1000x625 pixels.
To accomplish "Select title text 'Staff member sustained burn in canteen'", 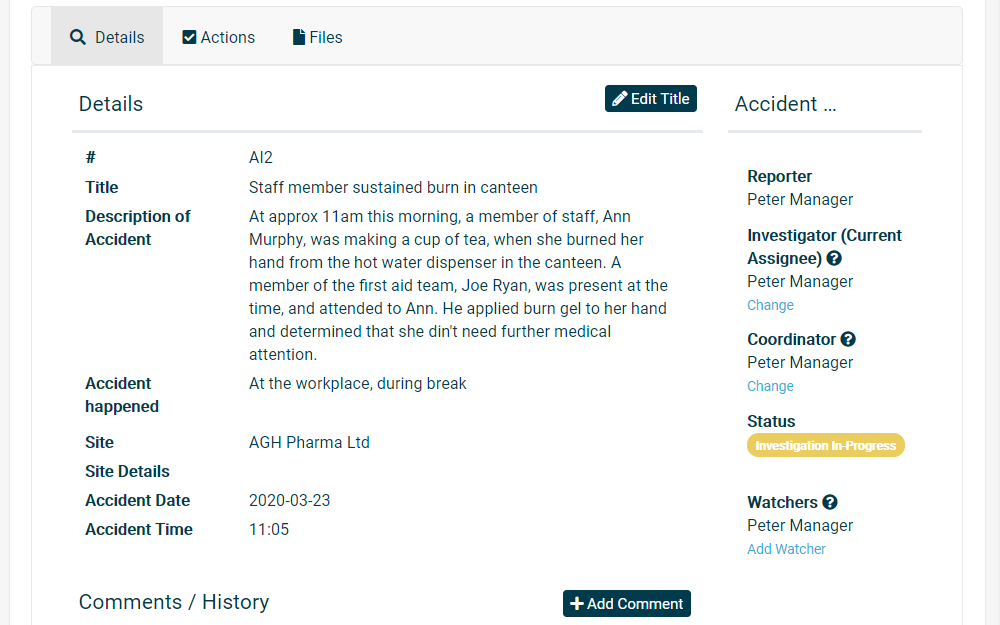I will pos(393,188).
